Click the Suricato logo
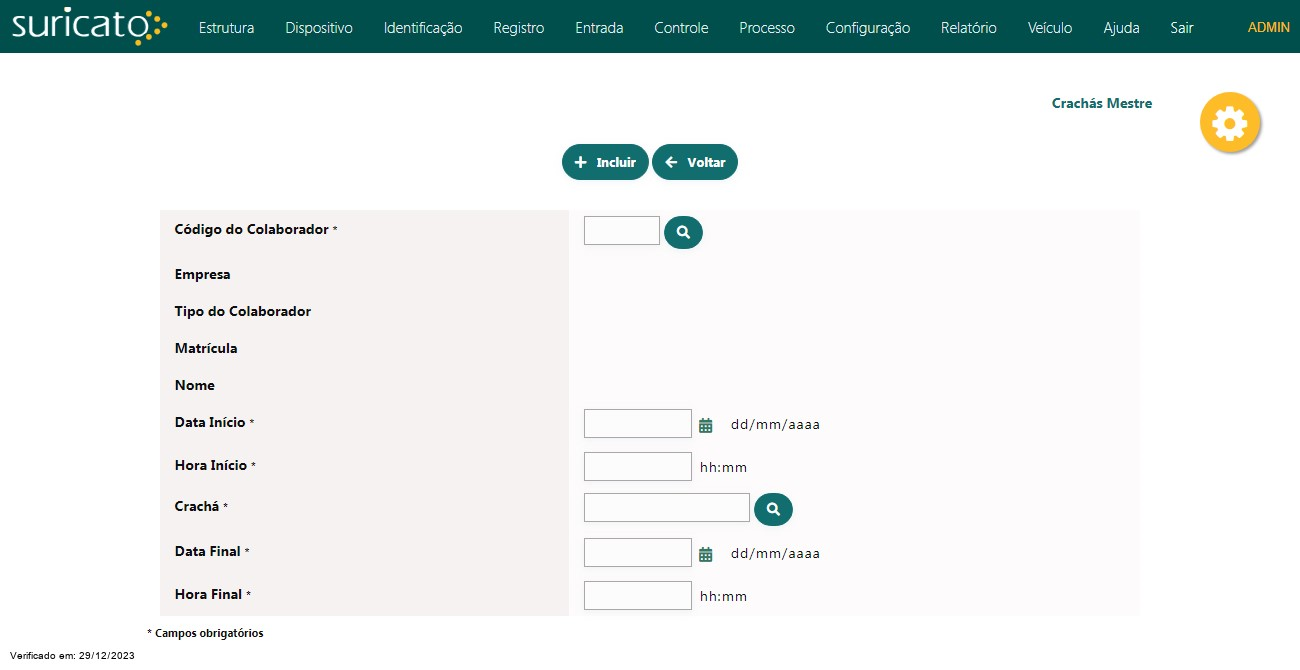 click(89, 27)
